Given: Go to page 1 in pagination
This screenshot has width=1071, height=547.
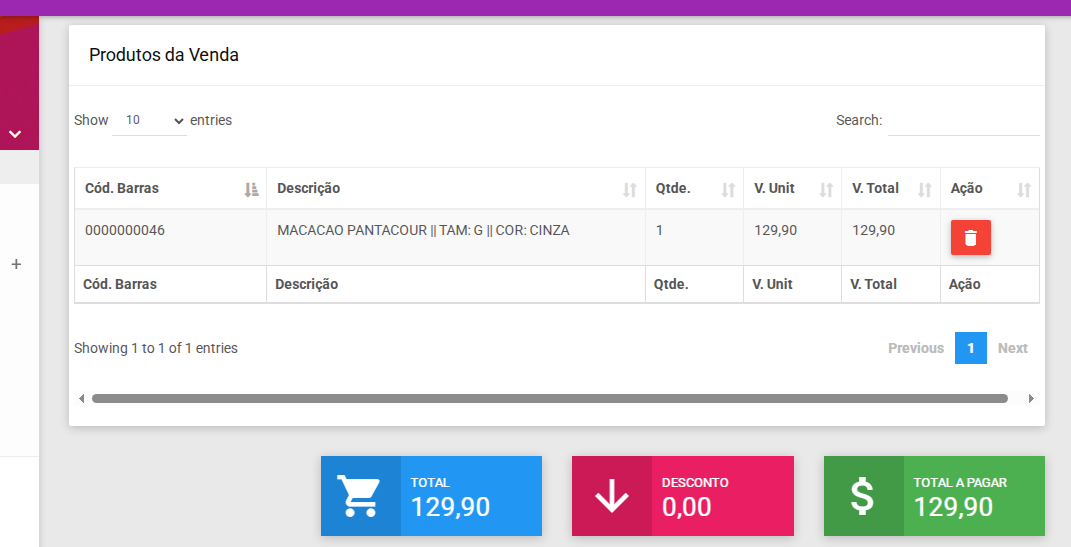Looking at the screenshot, I should tap(970, 348).
